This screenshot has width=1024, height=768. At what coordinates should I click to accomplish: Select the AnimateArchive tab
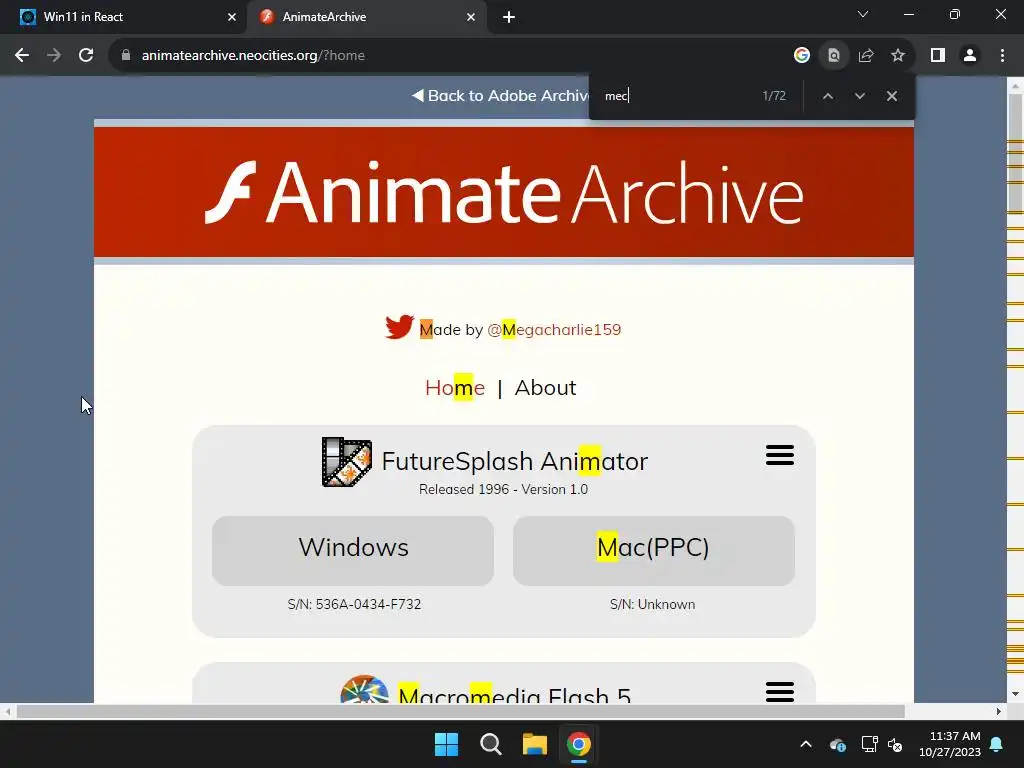[366, 17]
